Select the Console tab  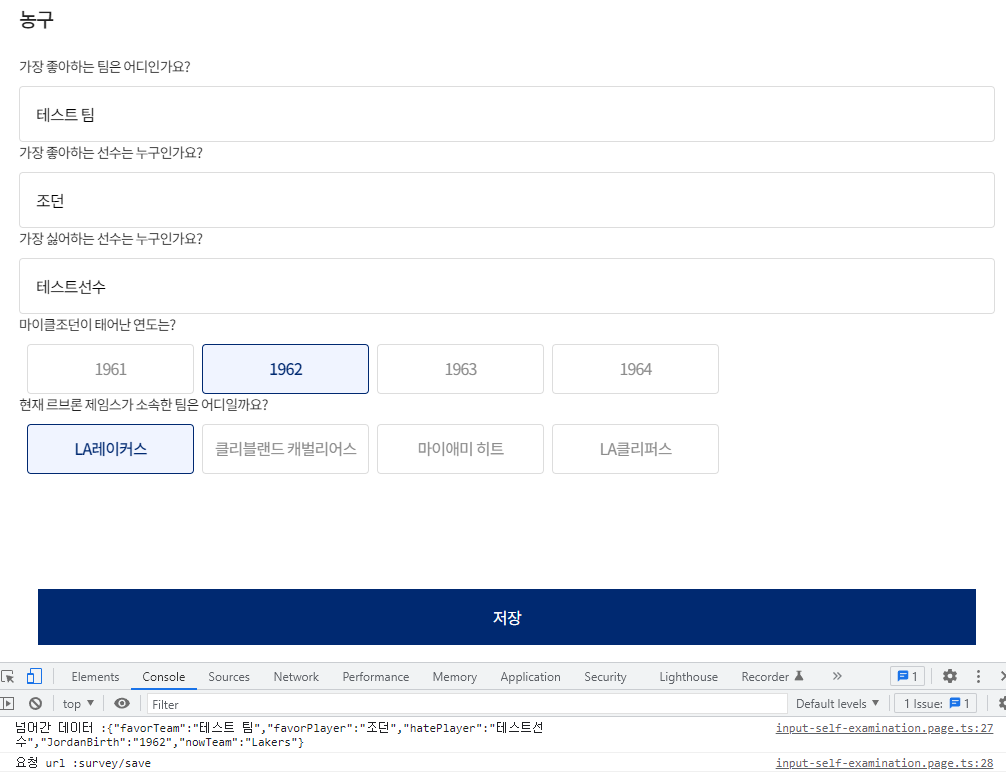coord(164,676)
